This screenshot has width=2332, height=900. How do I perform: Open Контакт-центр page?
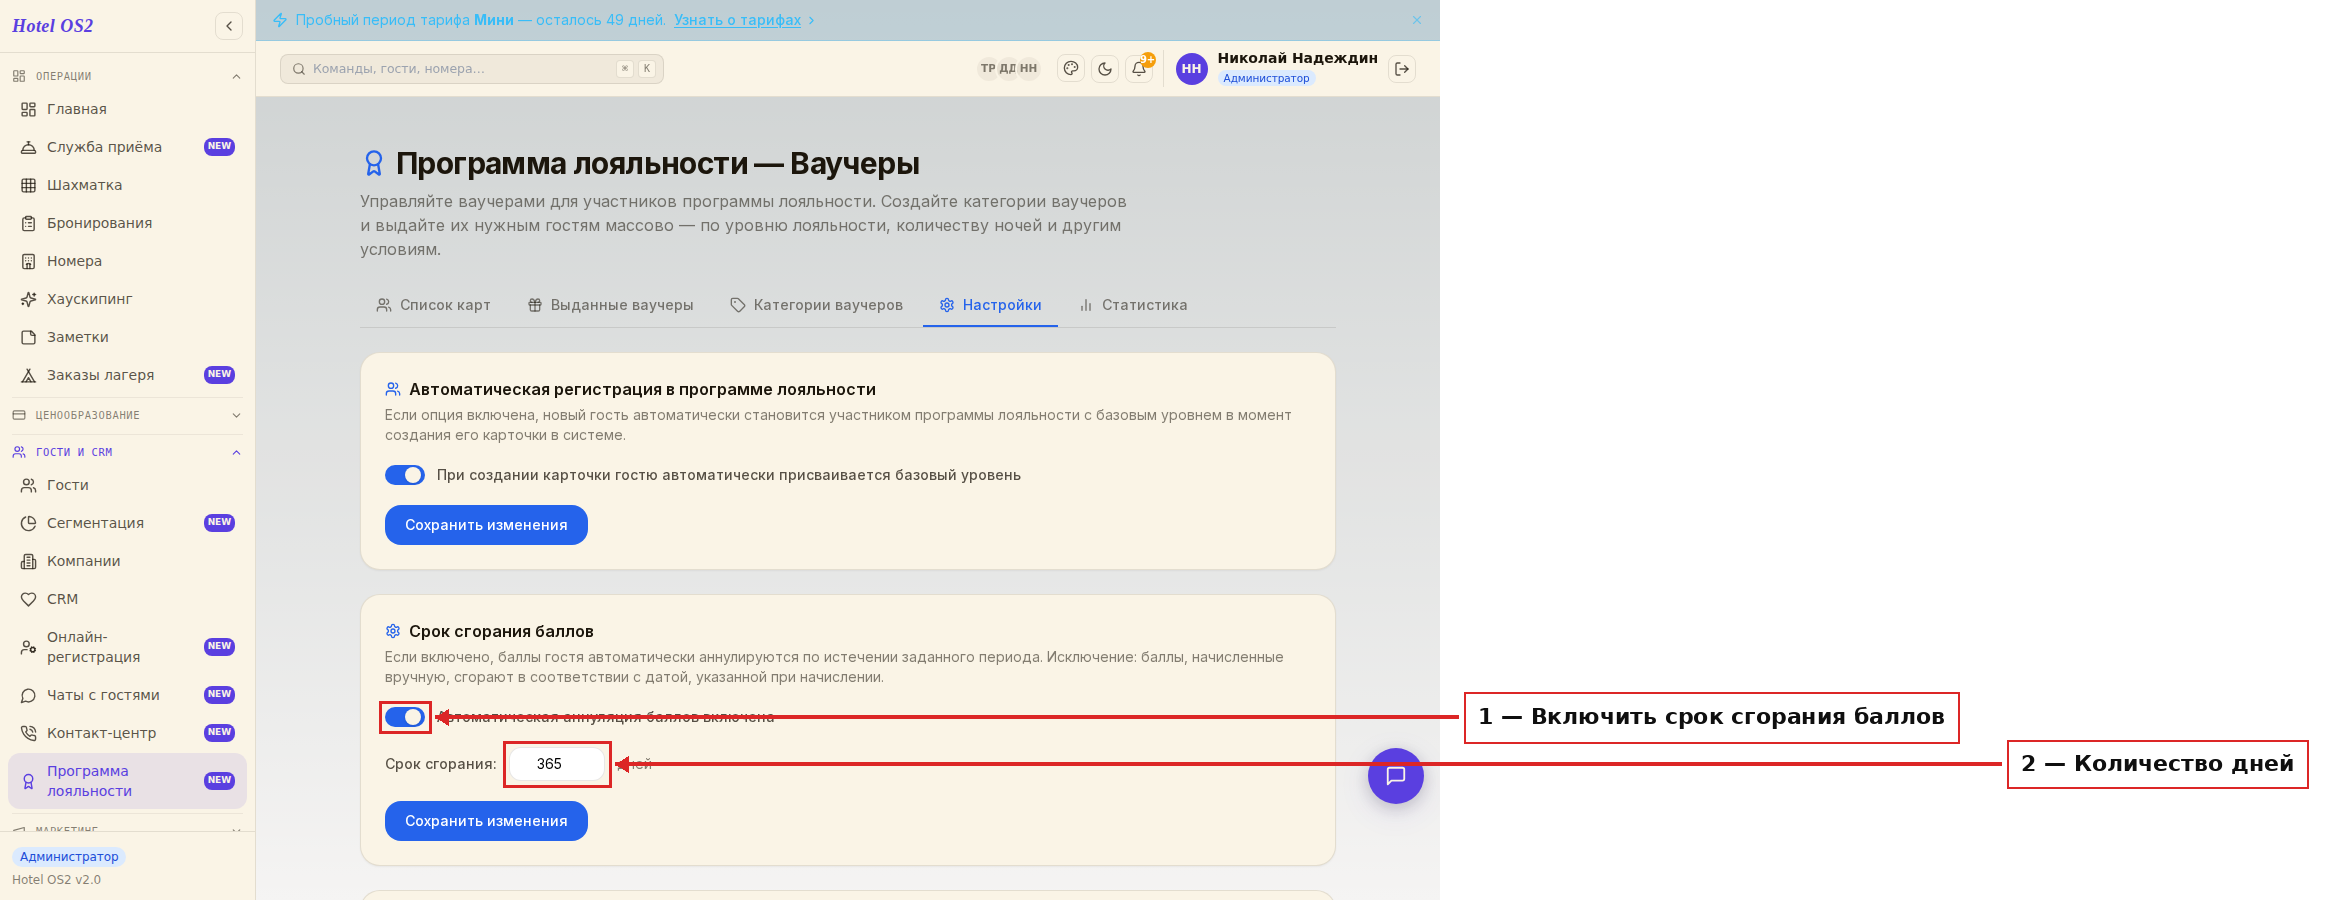127,733
